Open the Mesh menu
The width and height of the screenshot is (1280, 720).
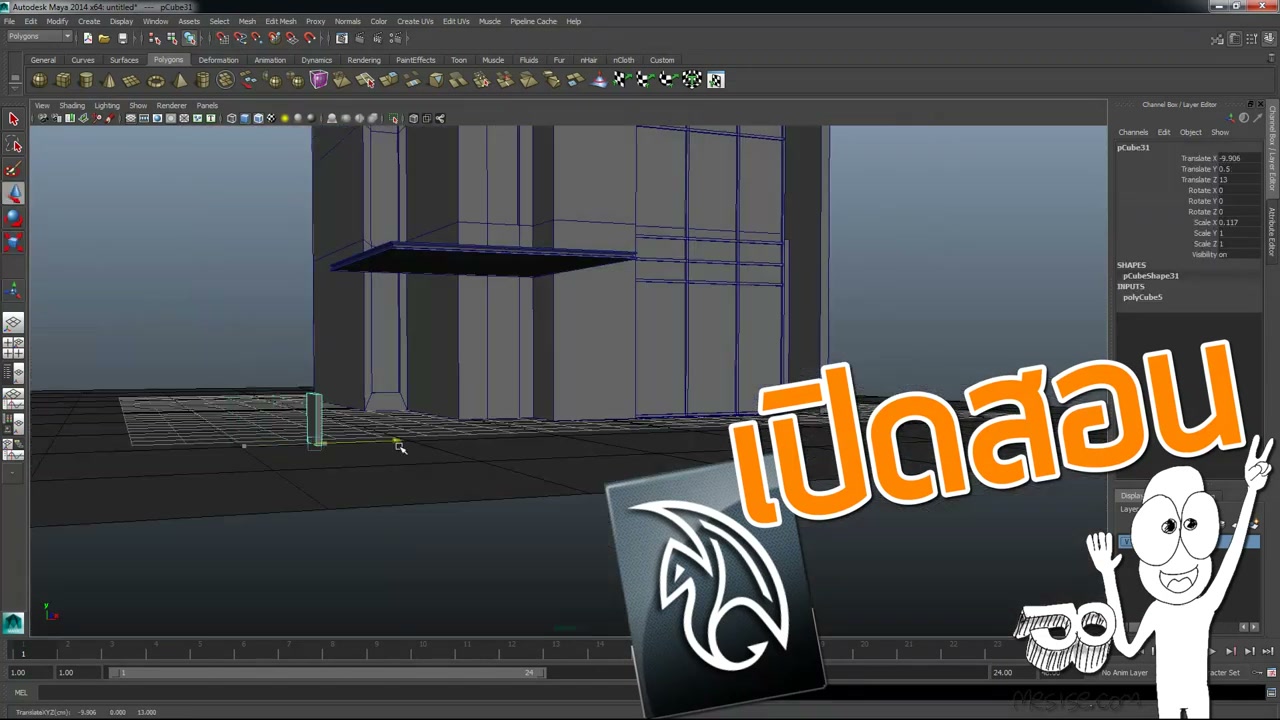pos(247,21)
